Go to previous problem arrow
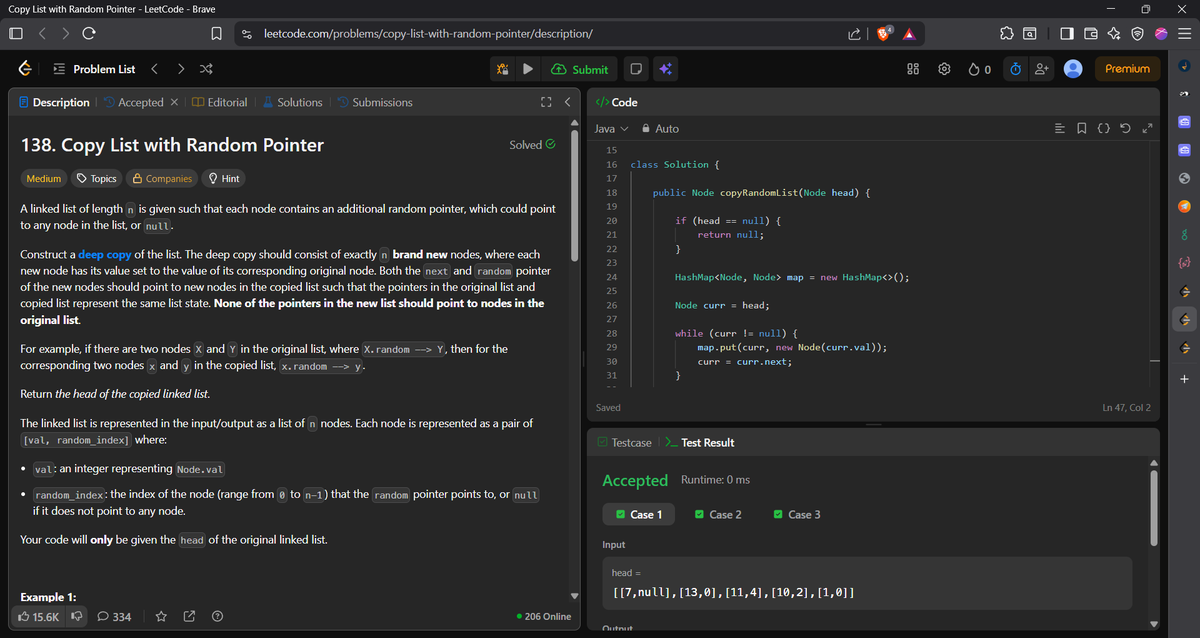The image size is (1200, 638). 155,69
